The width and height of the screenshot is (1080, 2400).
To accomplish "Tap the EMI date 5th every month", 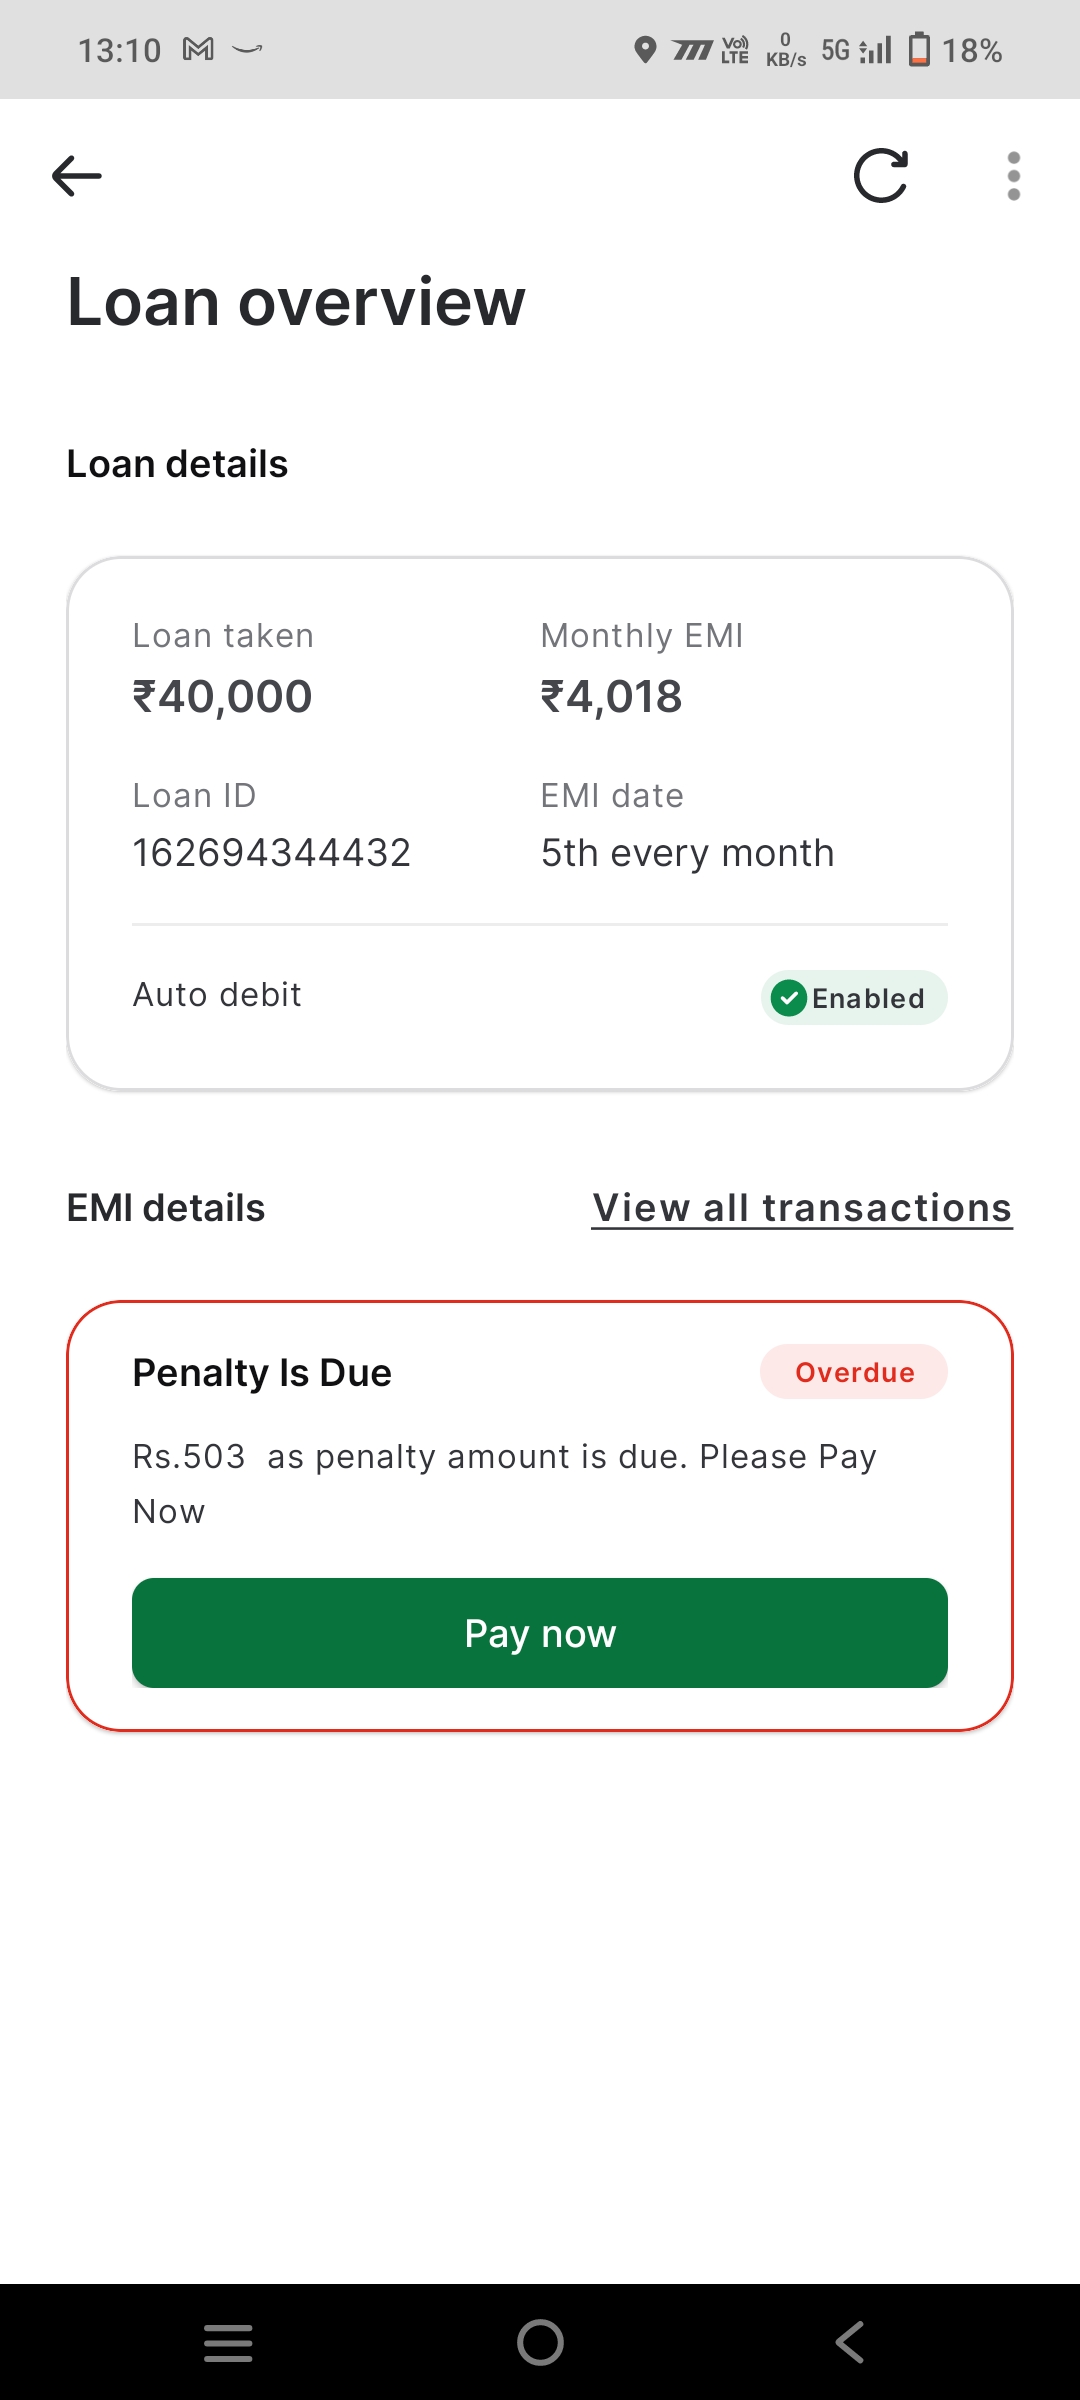I will [687, 853].
